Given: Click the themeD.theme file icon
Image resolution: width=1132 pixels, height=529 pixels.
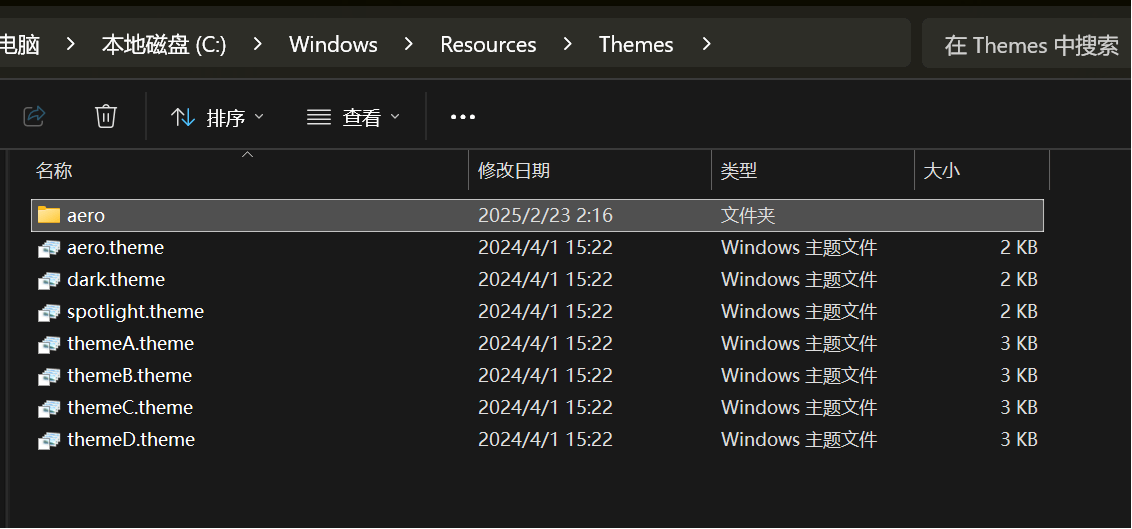Looking at the screenshot, I should click(x=48, y=440).
